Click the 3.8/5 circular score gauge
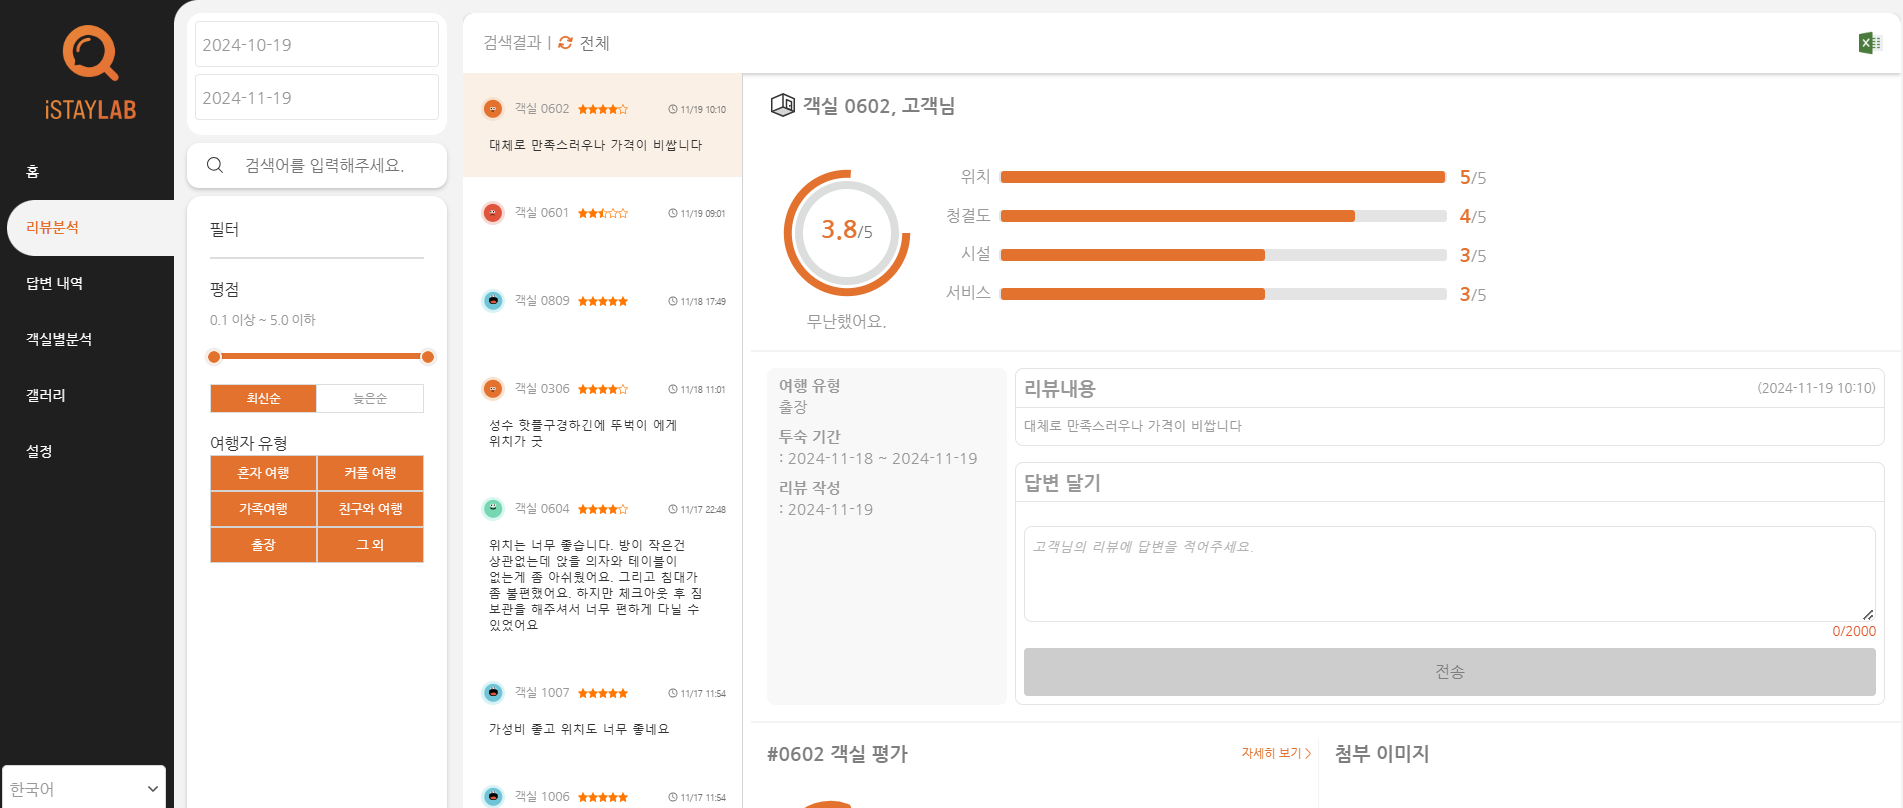Image resolution: width=1903 pixels, height=808 pixels. pyautogui.click(x=847, y=232)
